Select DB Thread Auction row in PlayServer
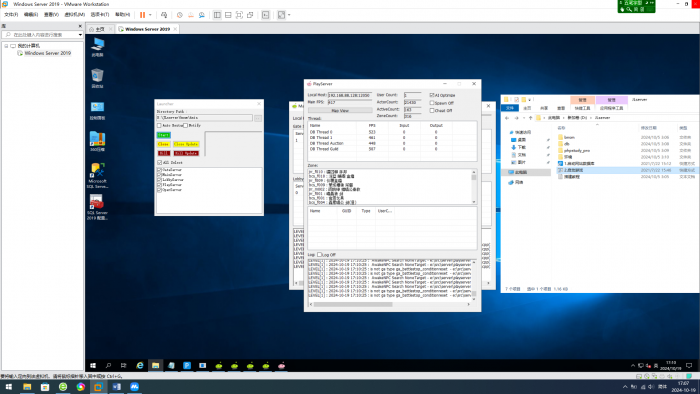Screen dimensions: 700x394 click(x=392, y=143)
